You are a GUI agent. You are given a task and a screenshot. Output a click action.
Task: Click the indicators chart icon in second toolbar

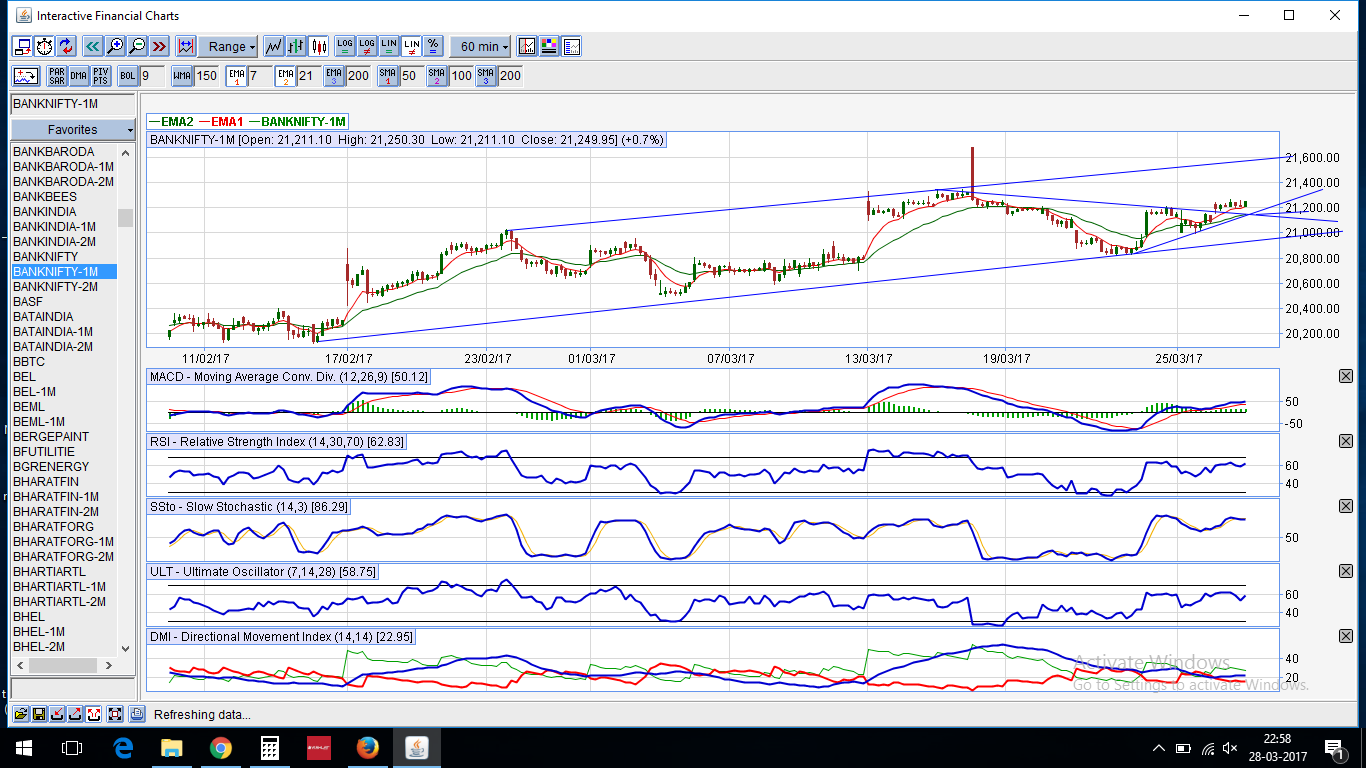click(25, 75)
